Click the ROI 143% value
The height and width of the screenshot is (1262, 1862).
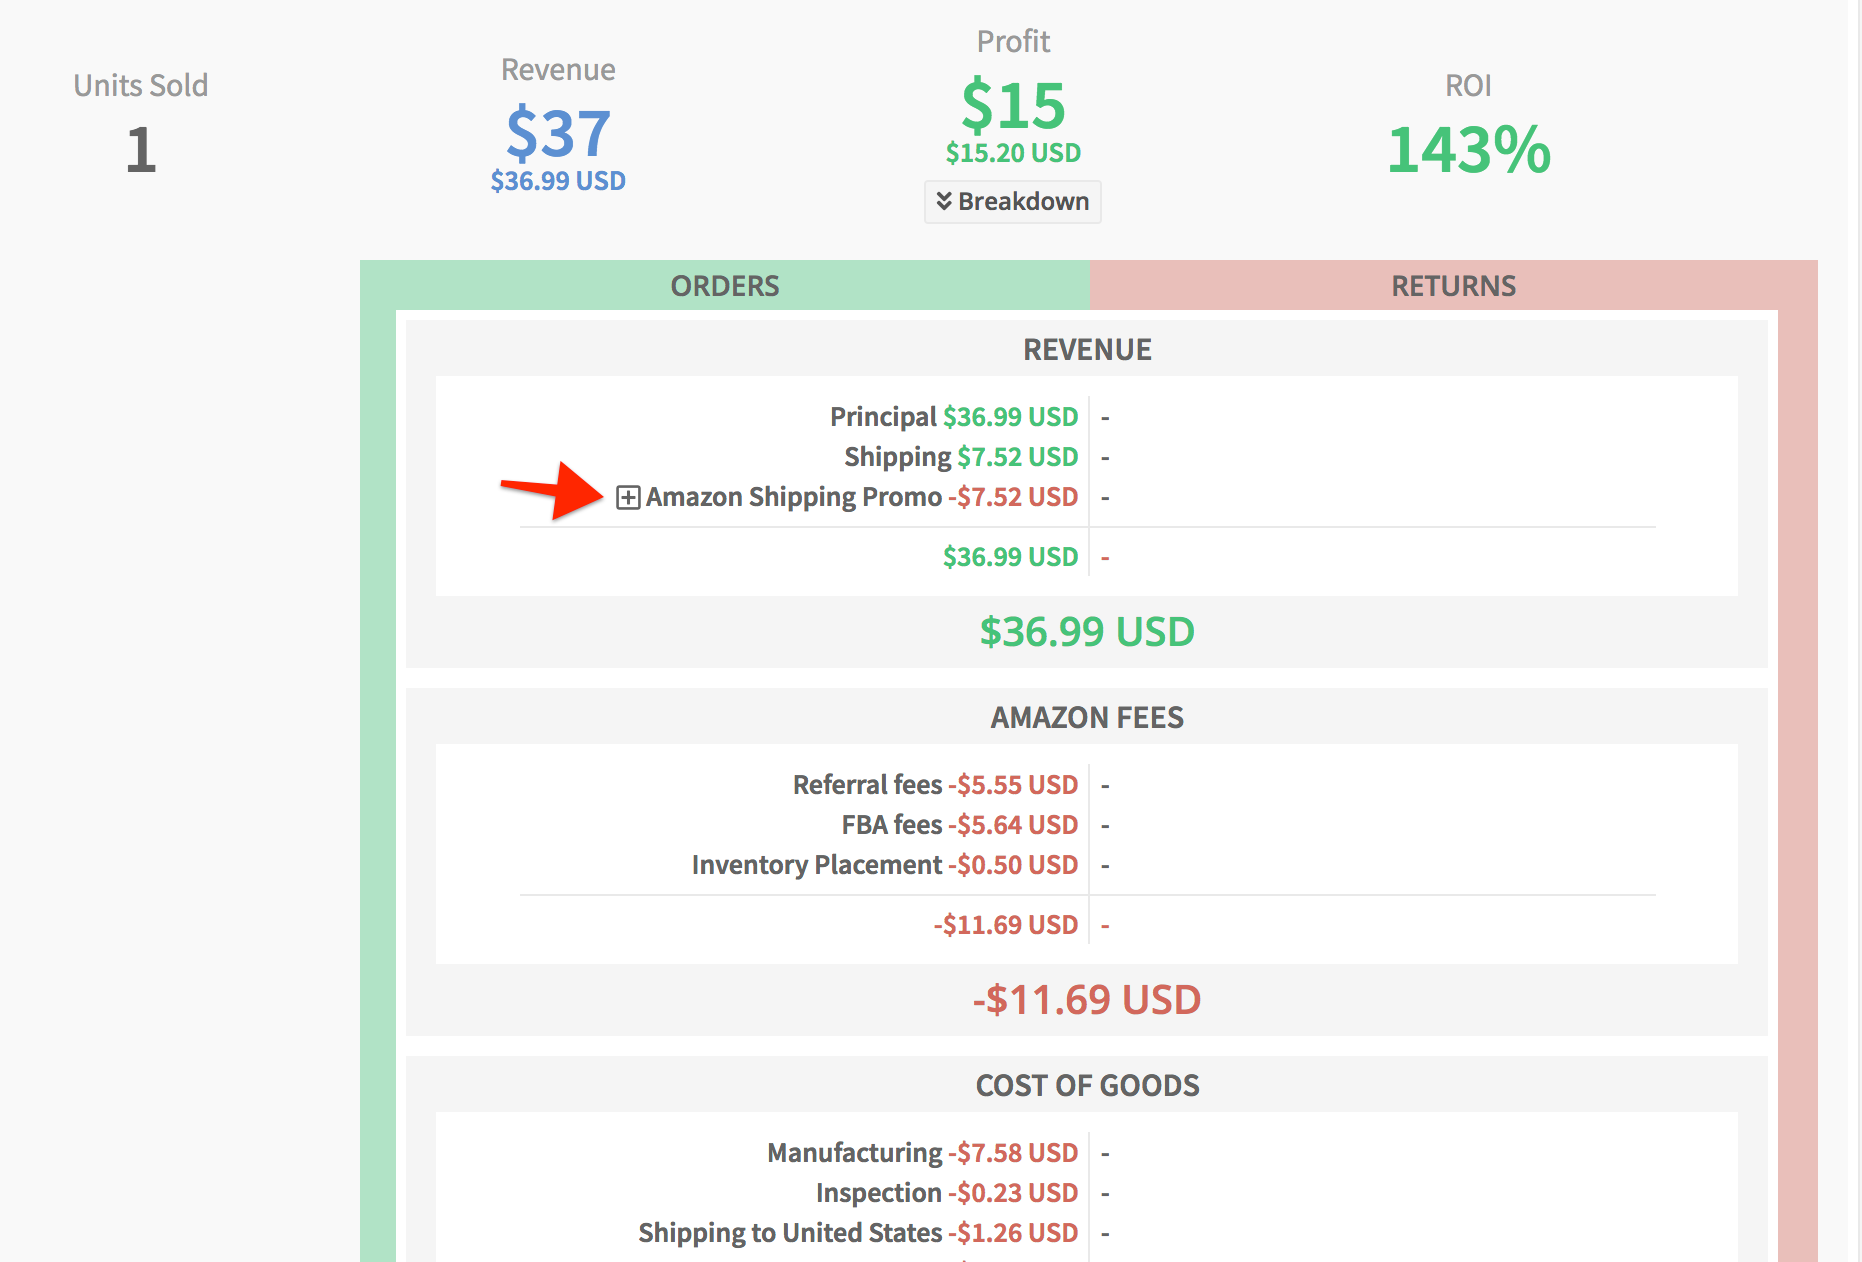[x=1468, y=150]
